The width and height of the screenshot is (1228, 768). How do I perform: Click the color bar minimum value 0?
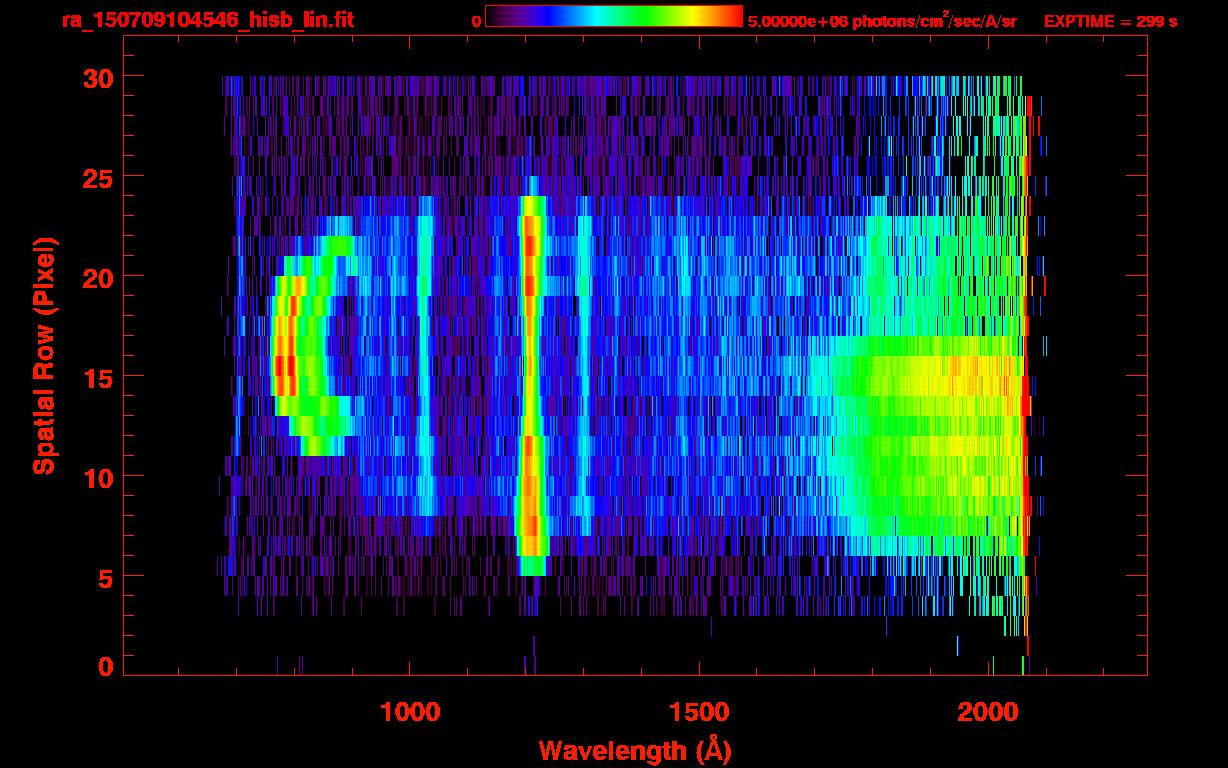(x=476, y=21)
